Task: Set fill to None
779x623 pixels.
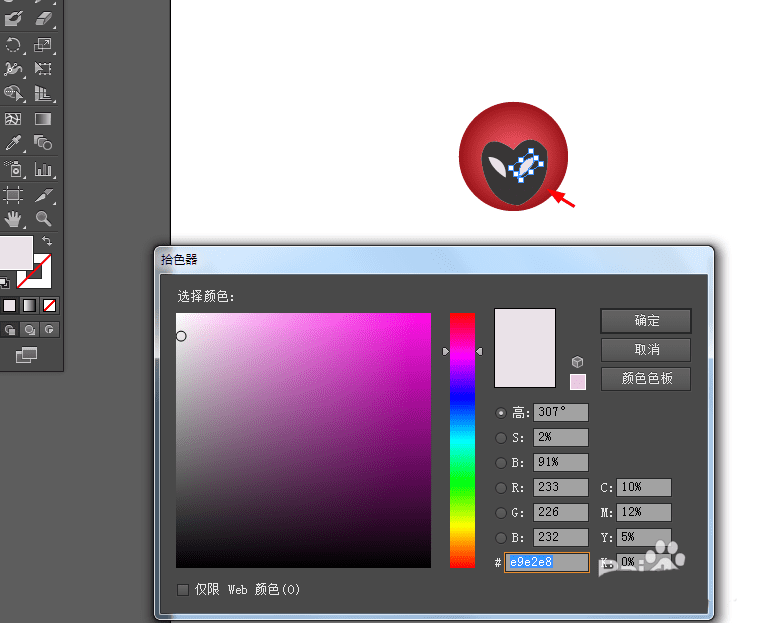Action: point(49,306)
